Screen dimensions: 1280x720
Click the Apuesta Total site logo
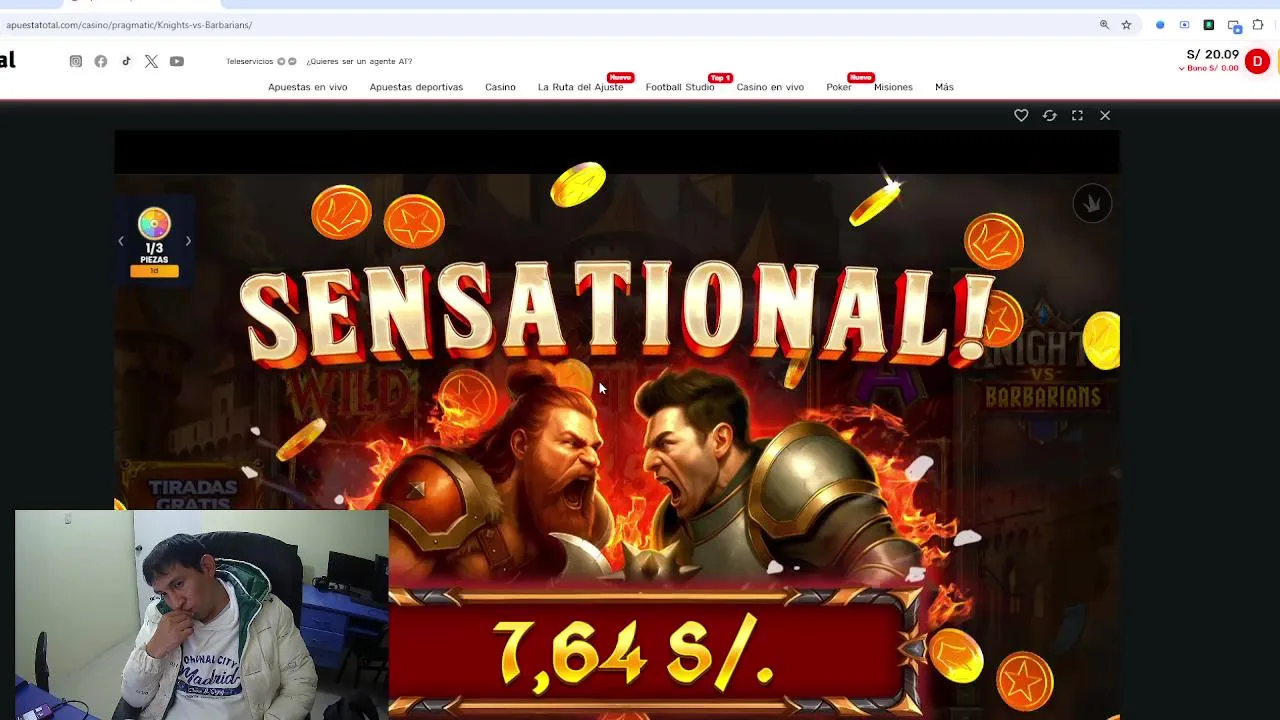point(8,60)
